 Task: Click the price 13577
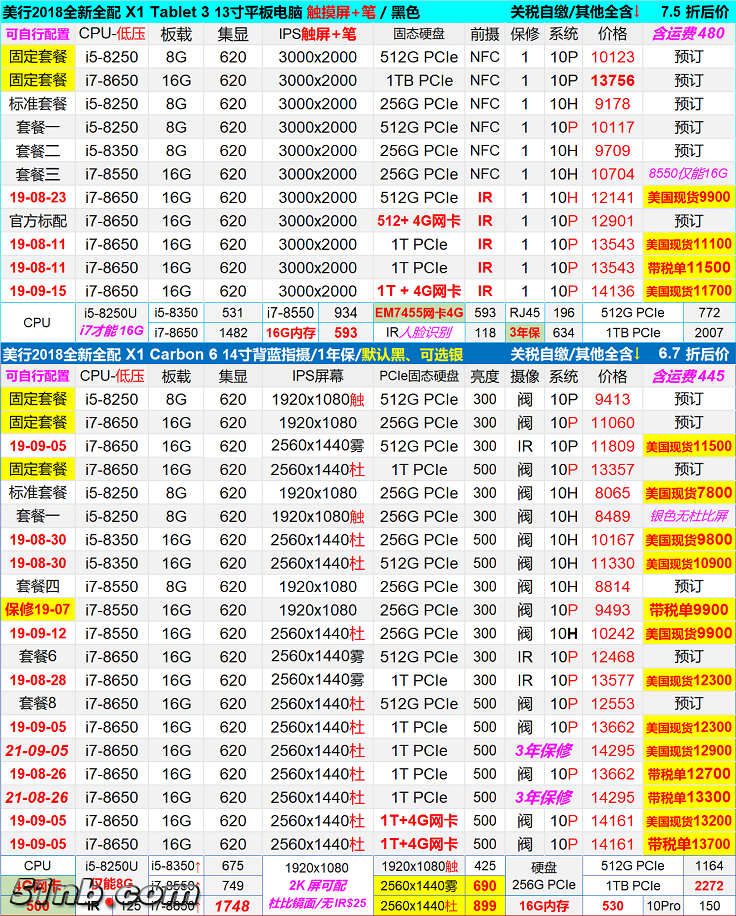tap(612, 680)
